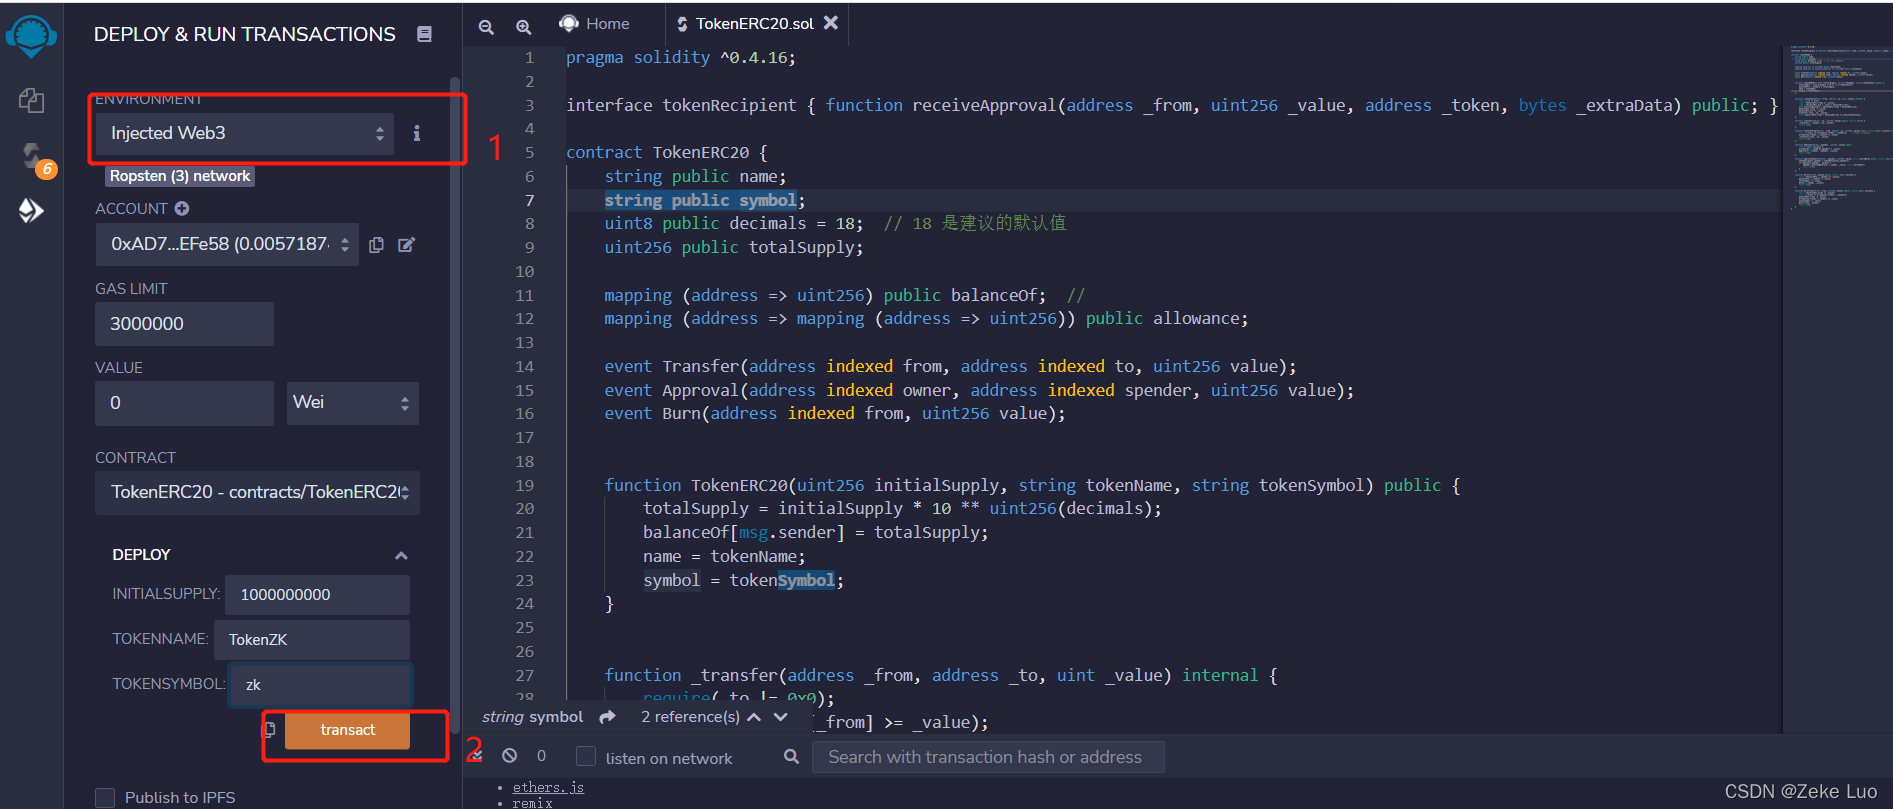Open the Remix logo home icon

pyautogui.click(x=31, y=35)
